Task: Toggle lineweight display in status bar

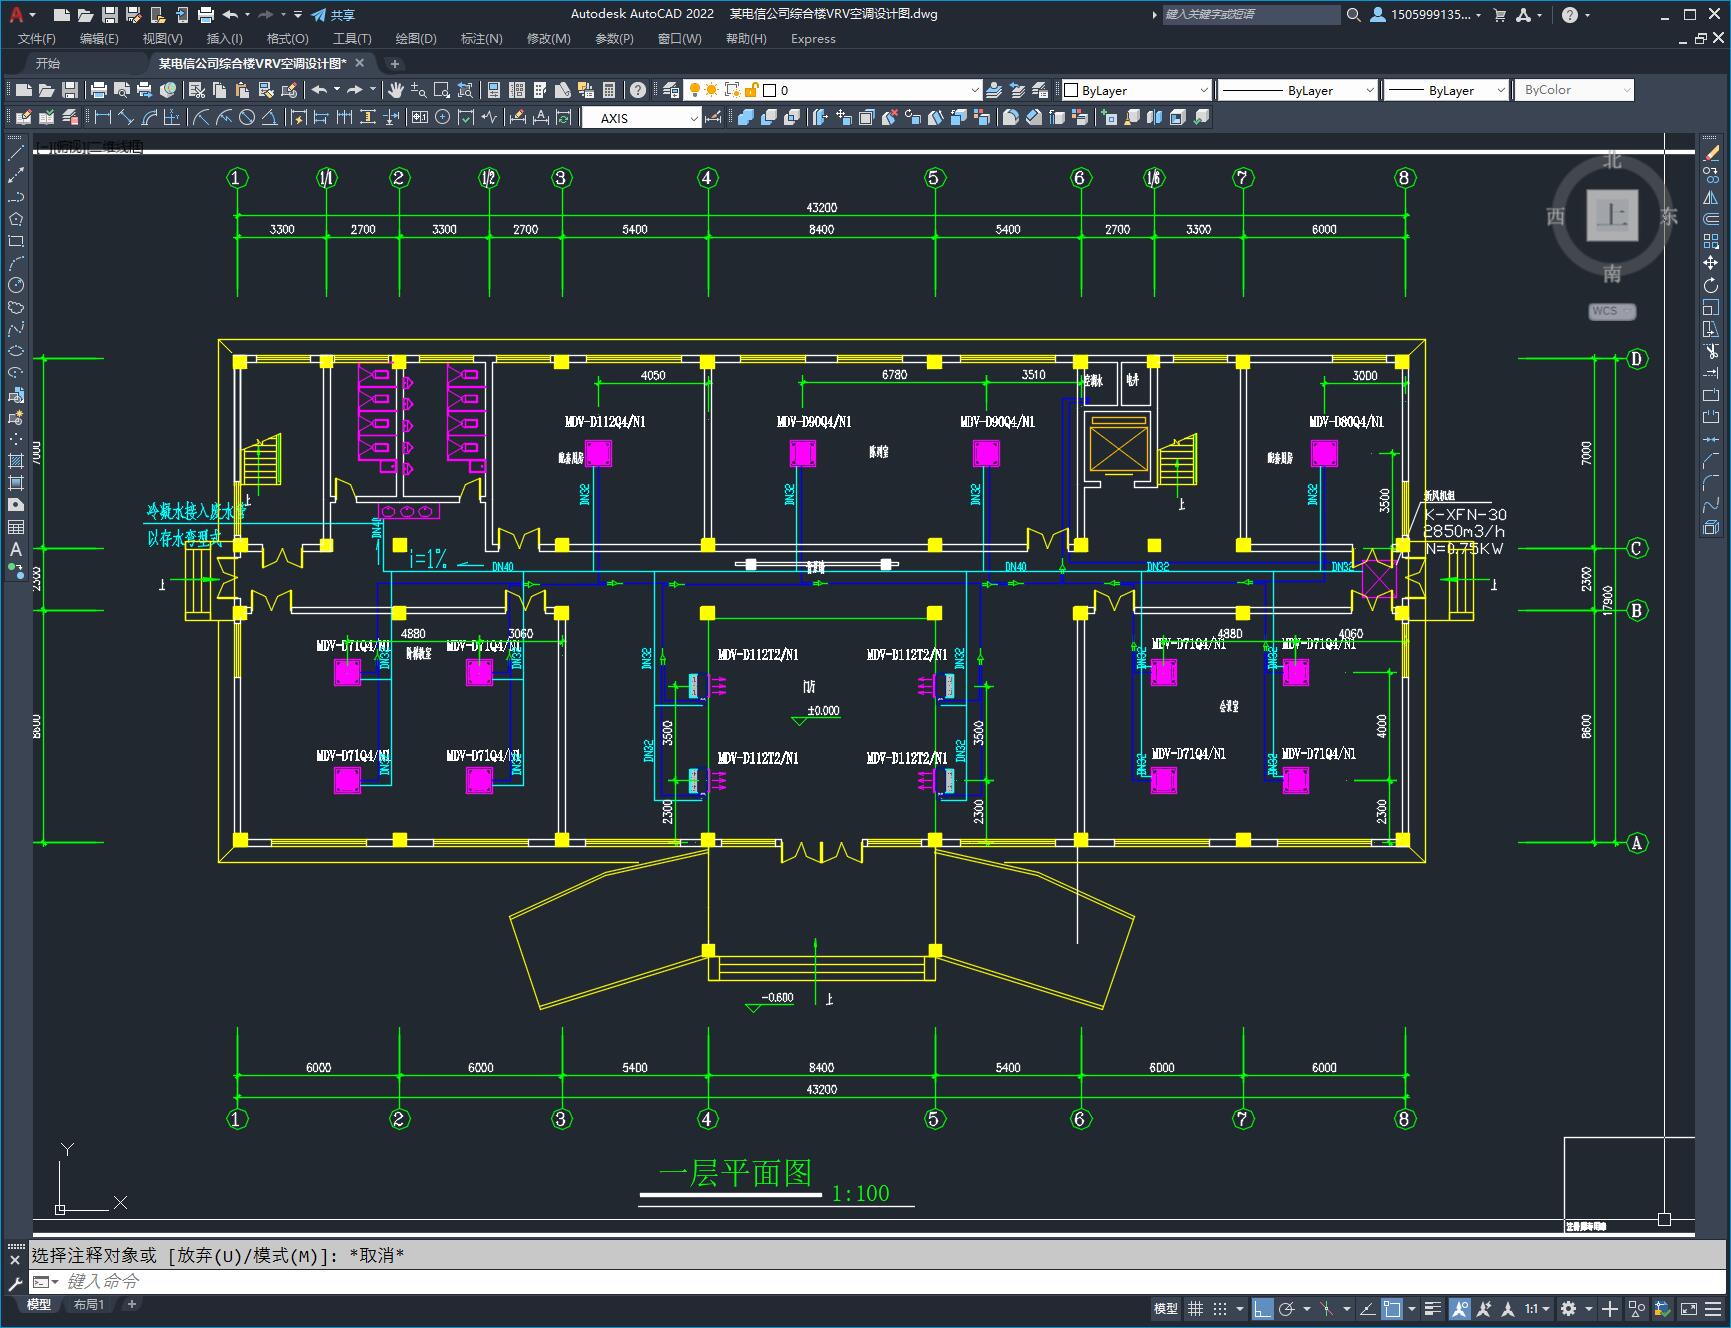Action: 1433,1308
